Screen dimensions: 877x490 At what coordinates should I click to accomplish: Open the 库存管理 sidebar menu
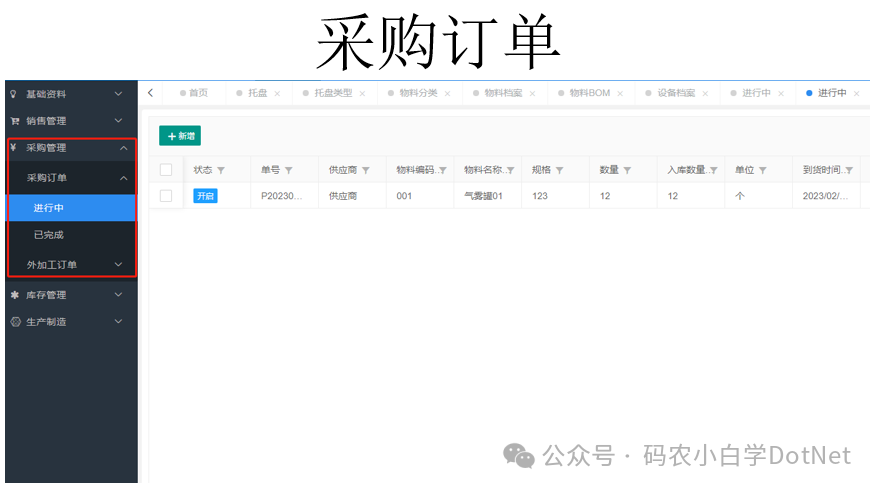click(71, 295)
